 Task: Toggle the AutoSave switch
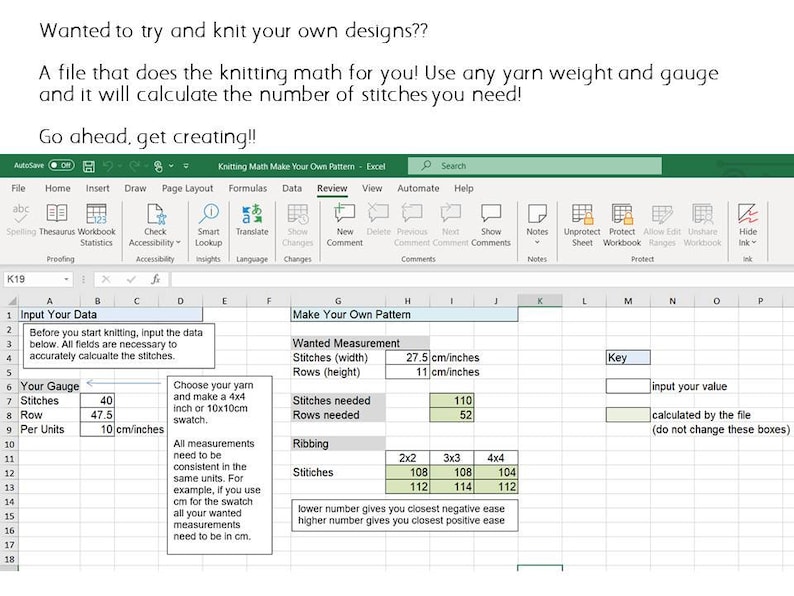(x=61, y=166)
